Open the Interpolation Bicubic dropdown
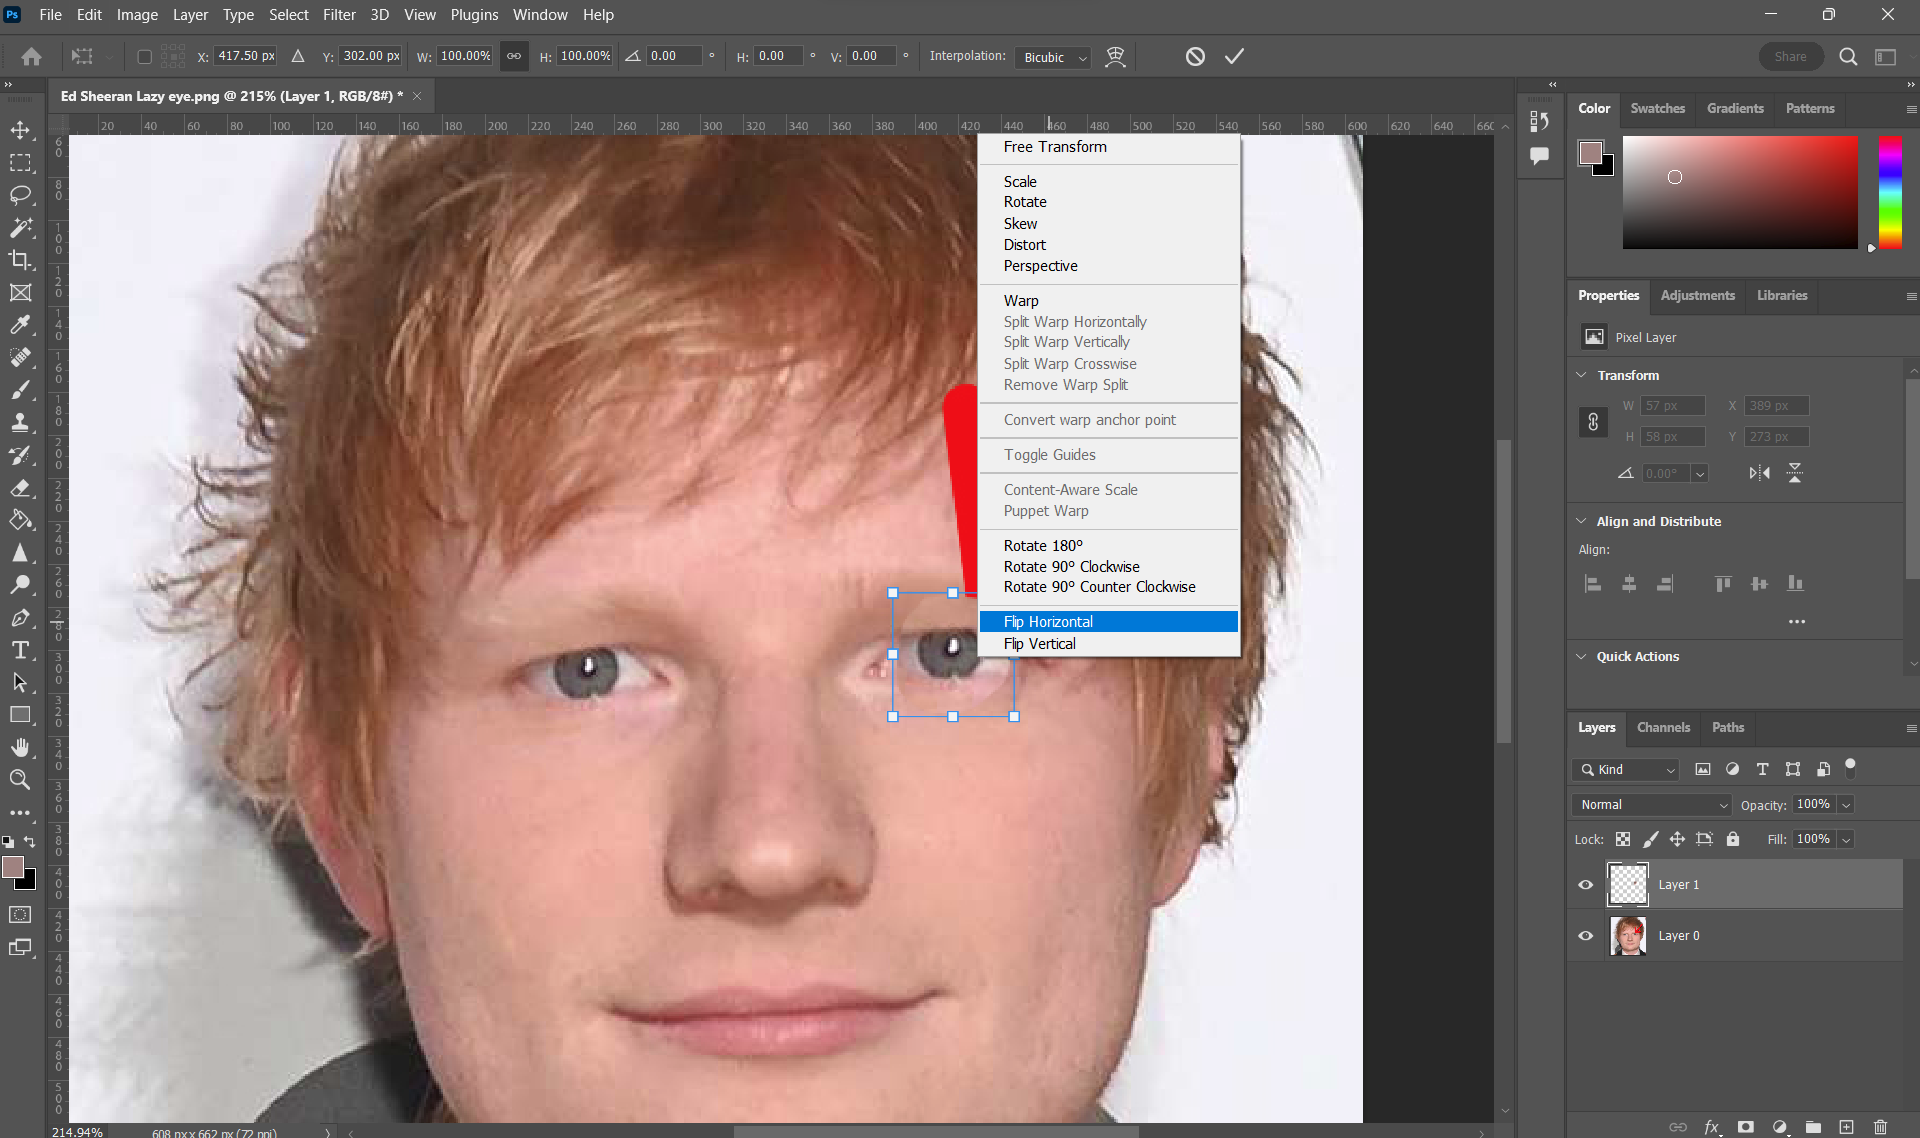 click(x=1052, y=57)
